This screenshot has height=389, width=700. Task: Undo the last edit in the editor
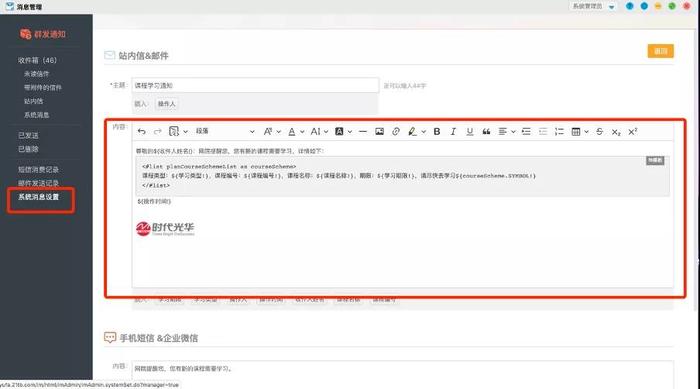(142, 131)
